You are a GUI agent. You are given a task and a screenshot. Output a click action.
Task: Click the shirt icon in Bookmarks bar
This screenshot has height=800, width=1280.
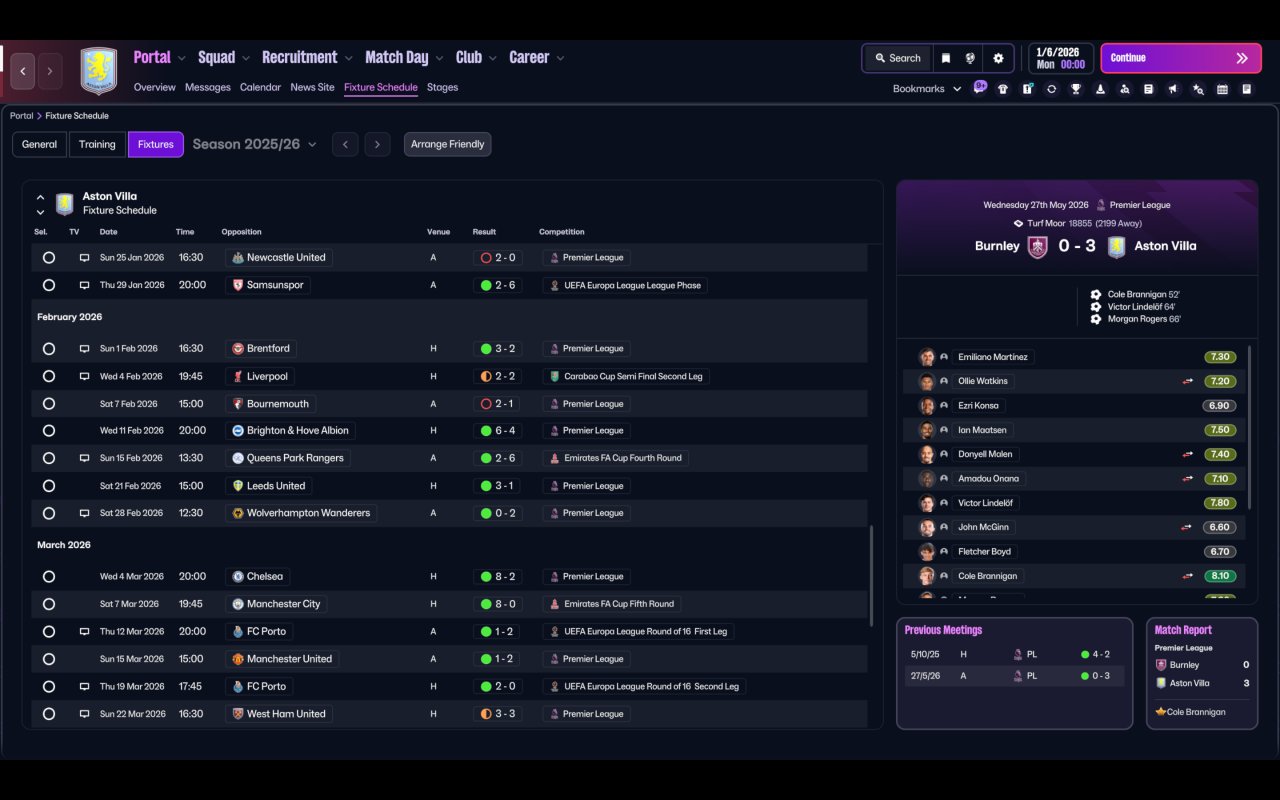tap(1003, 89)
